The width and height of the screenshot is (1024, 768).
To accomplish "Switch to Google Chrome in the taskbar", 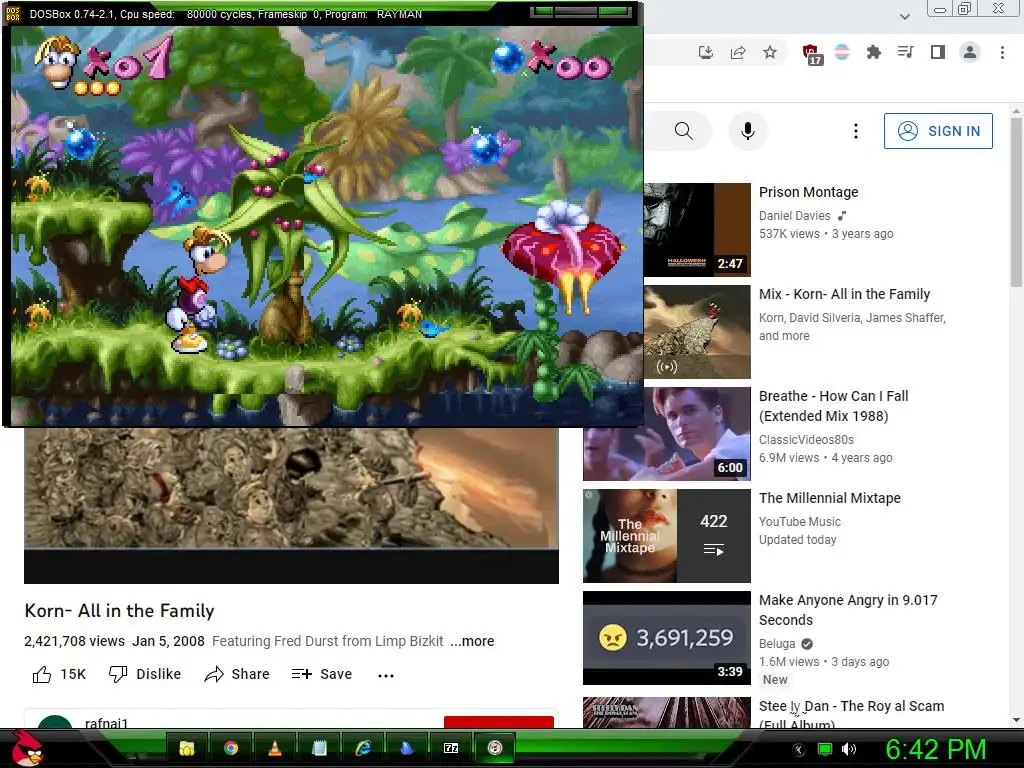I will tap(231, 748).
